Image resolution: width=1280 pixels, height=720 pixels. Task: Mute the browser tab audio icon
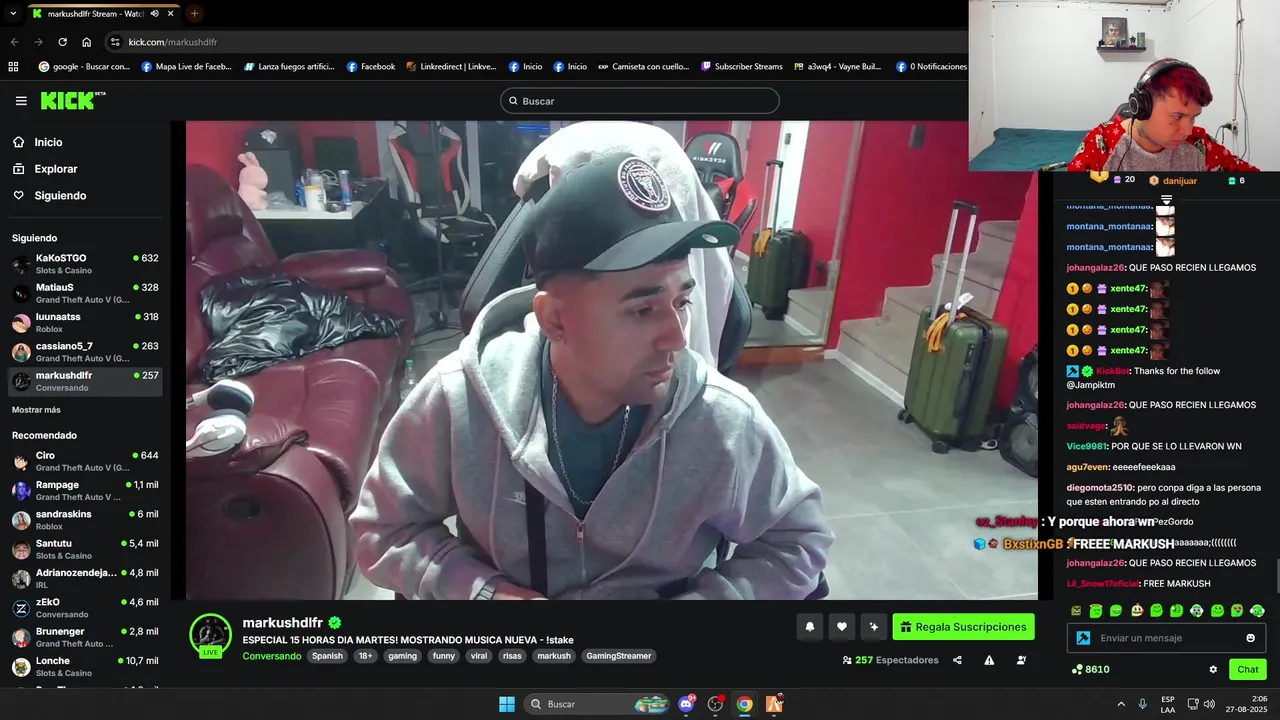point(154,14)
